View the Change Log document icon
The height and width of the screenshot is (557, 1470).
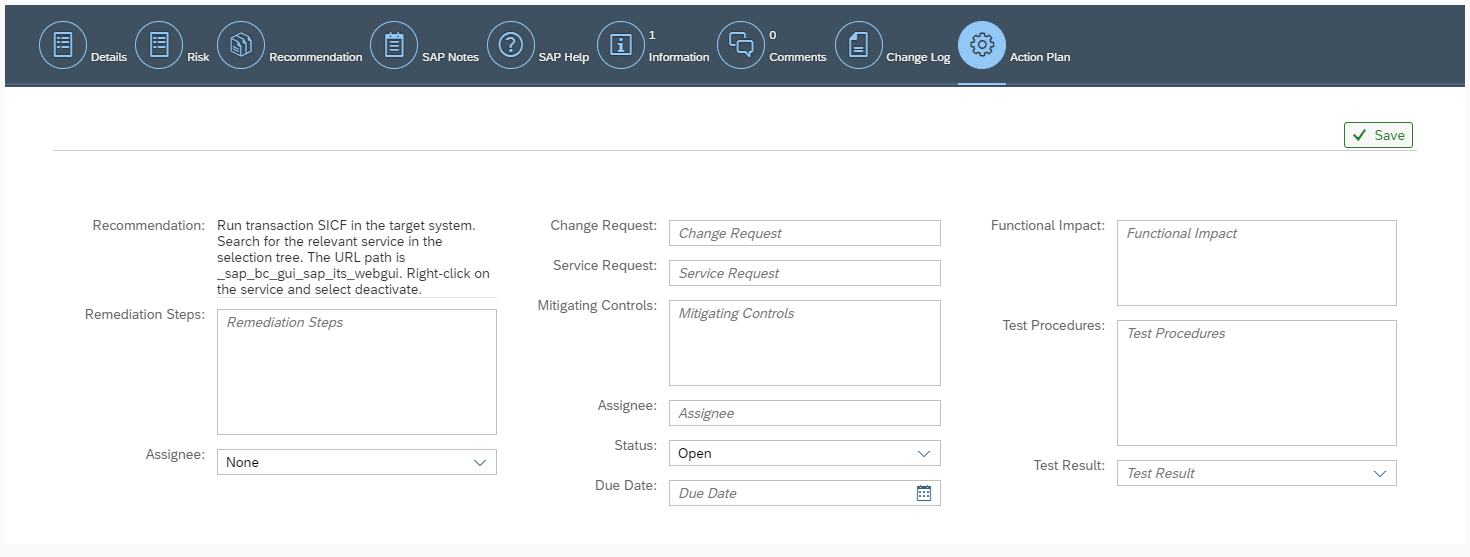point(859,45)
